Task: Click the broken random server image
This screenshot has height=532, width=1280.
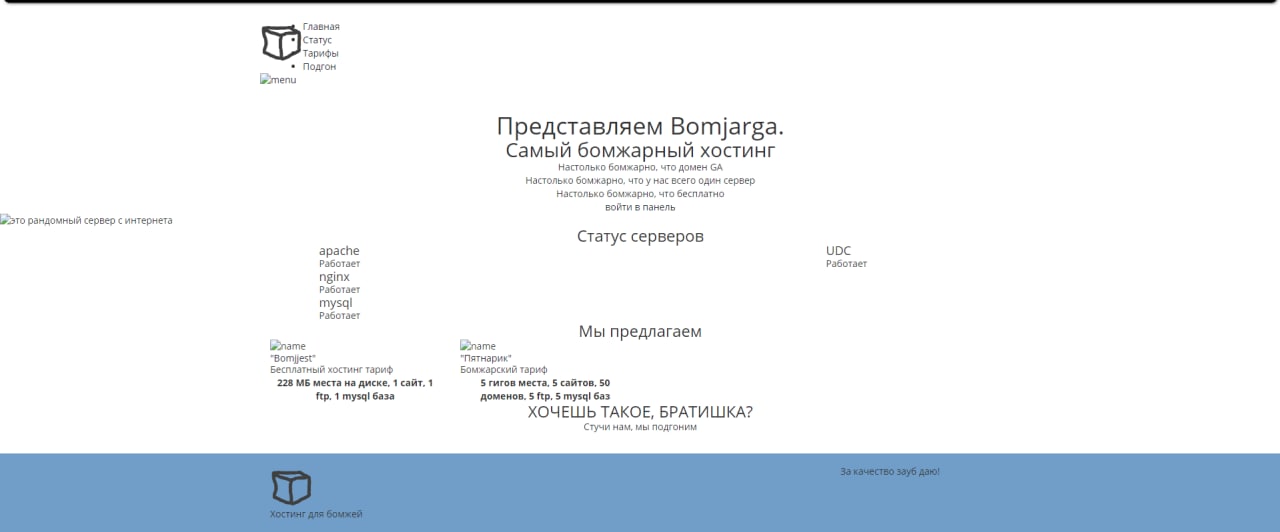Action: tap(86, 220)
